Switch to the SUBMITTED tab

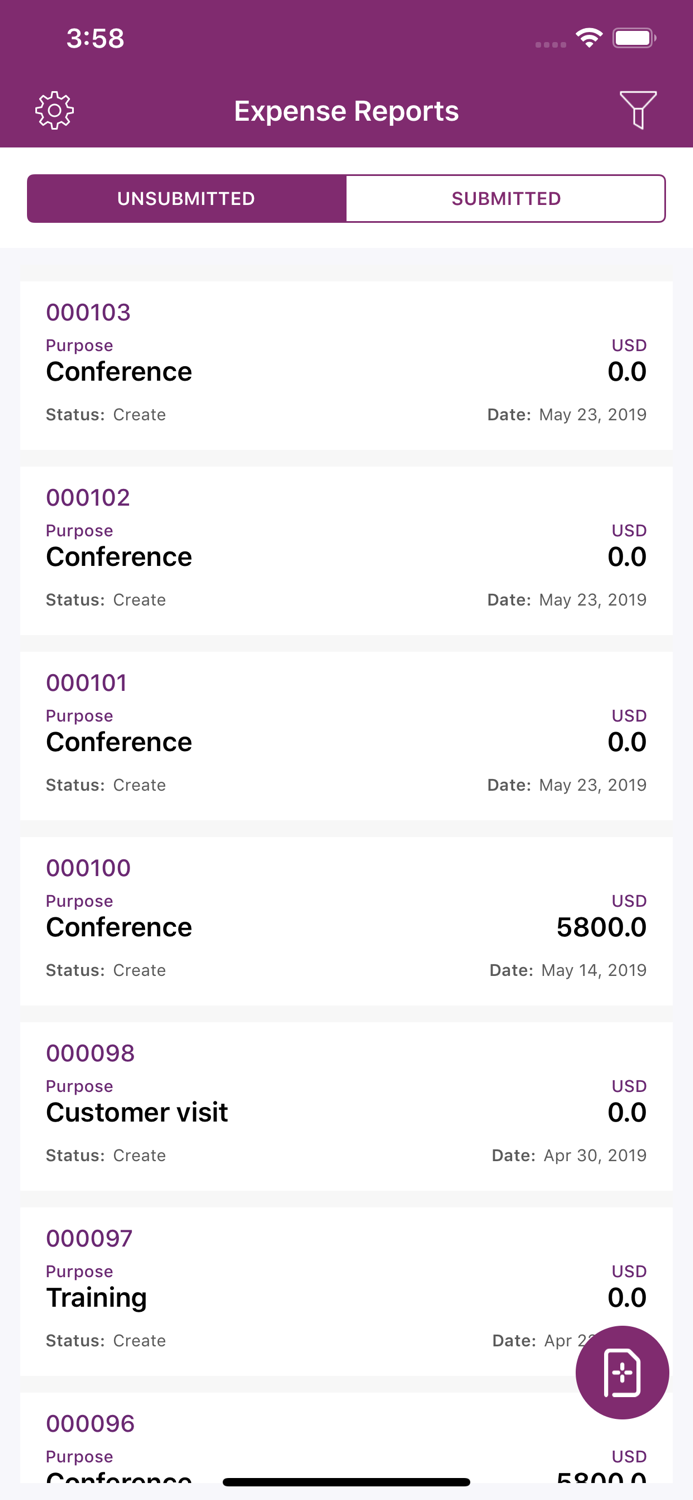click(506, 198)
